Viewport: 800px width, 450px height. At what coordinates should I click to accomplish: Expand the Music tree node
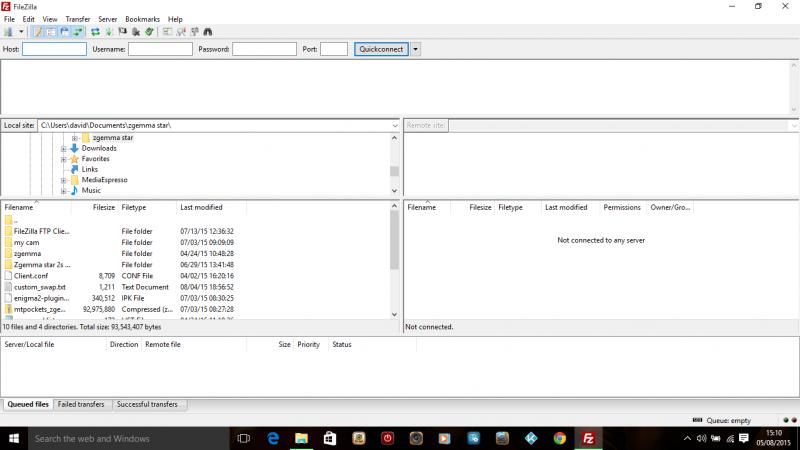click(64, 191)
